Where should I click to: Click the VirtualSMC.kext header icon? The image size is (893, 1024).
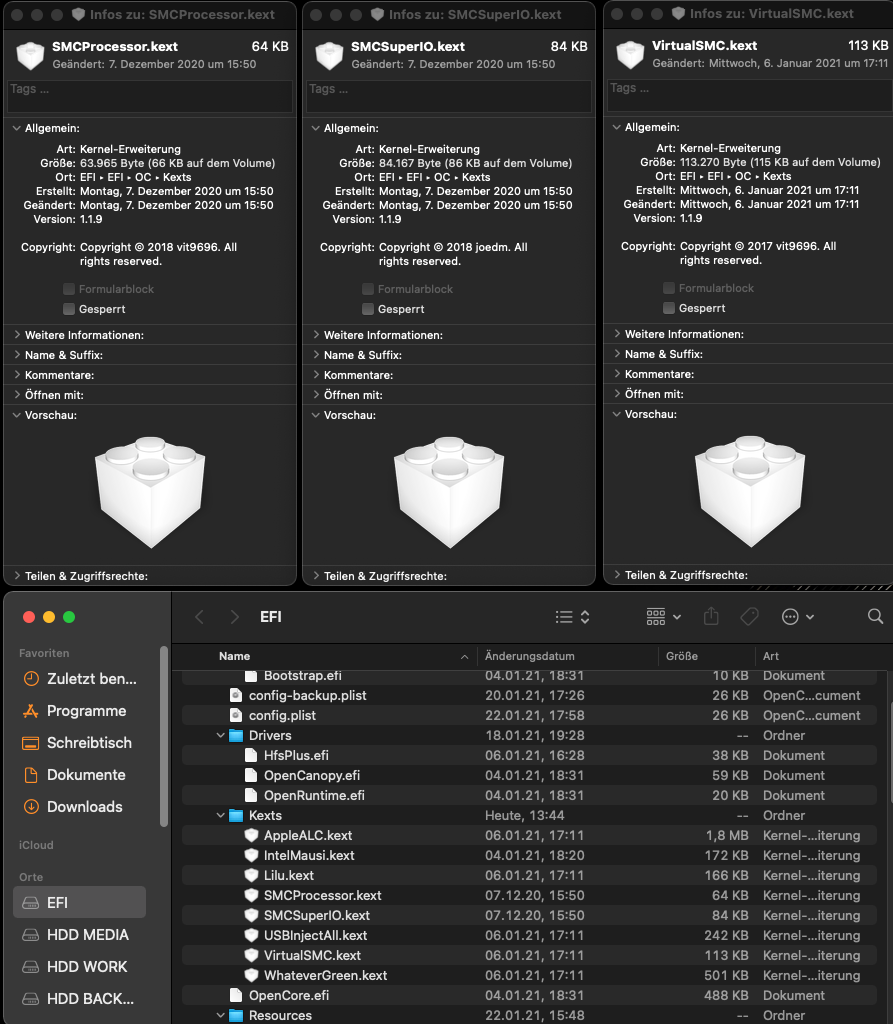pos(630,54)
